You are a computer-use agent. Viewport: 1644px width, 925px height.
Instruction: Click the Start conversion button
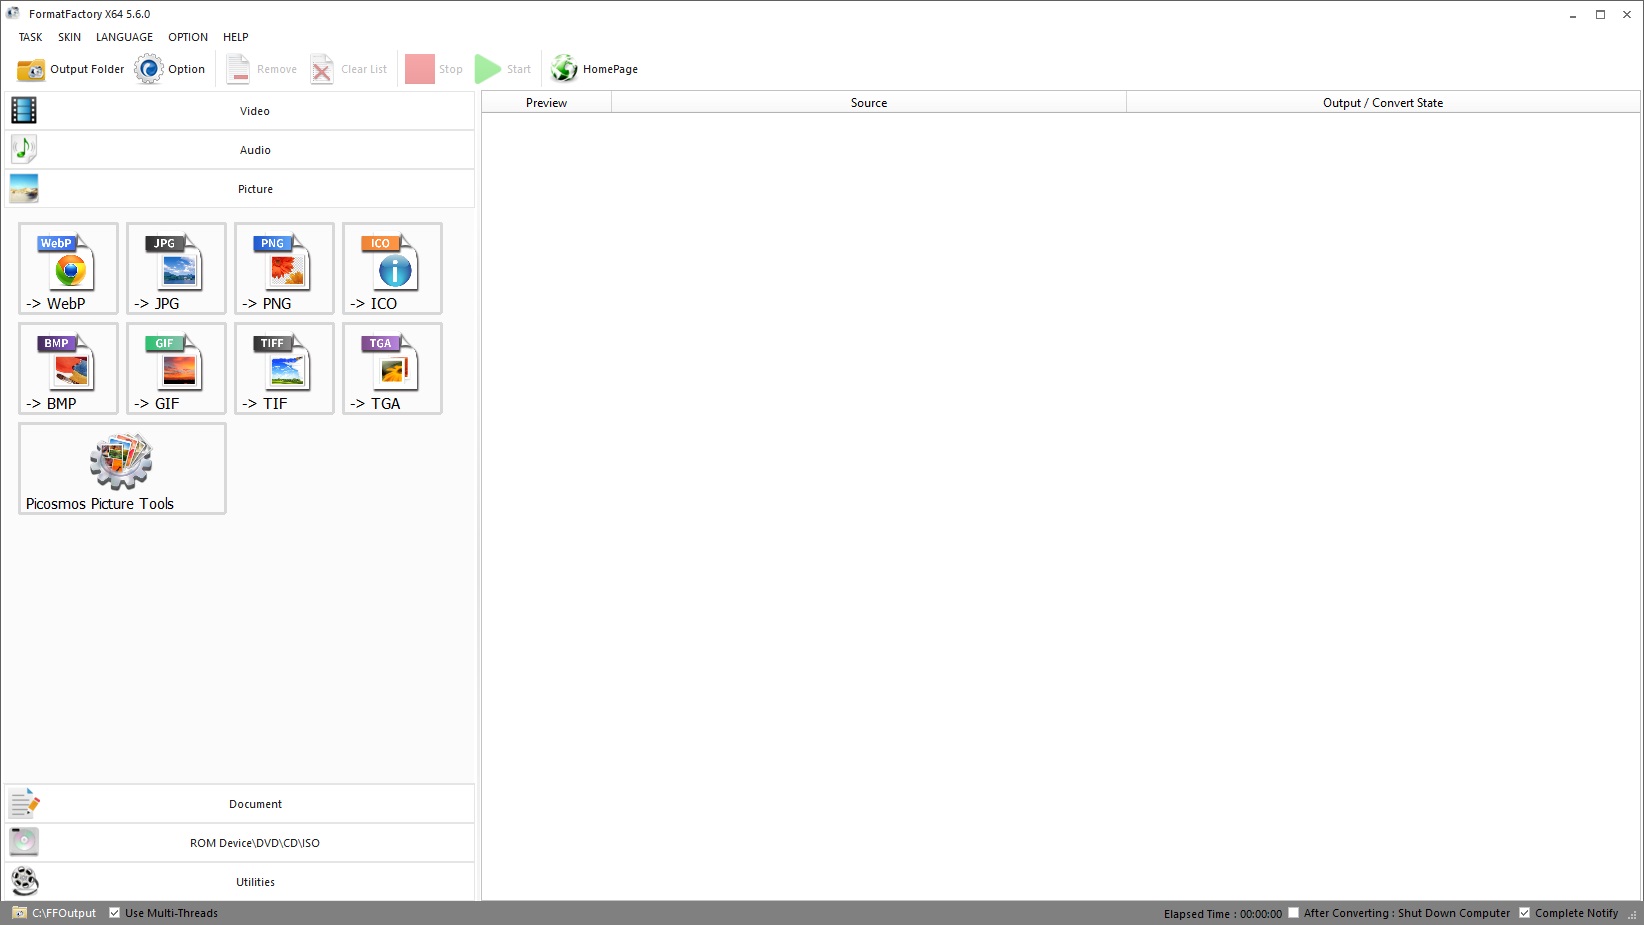pos(503,69)
